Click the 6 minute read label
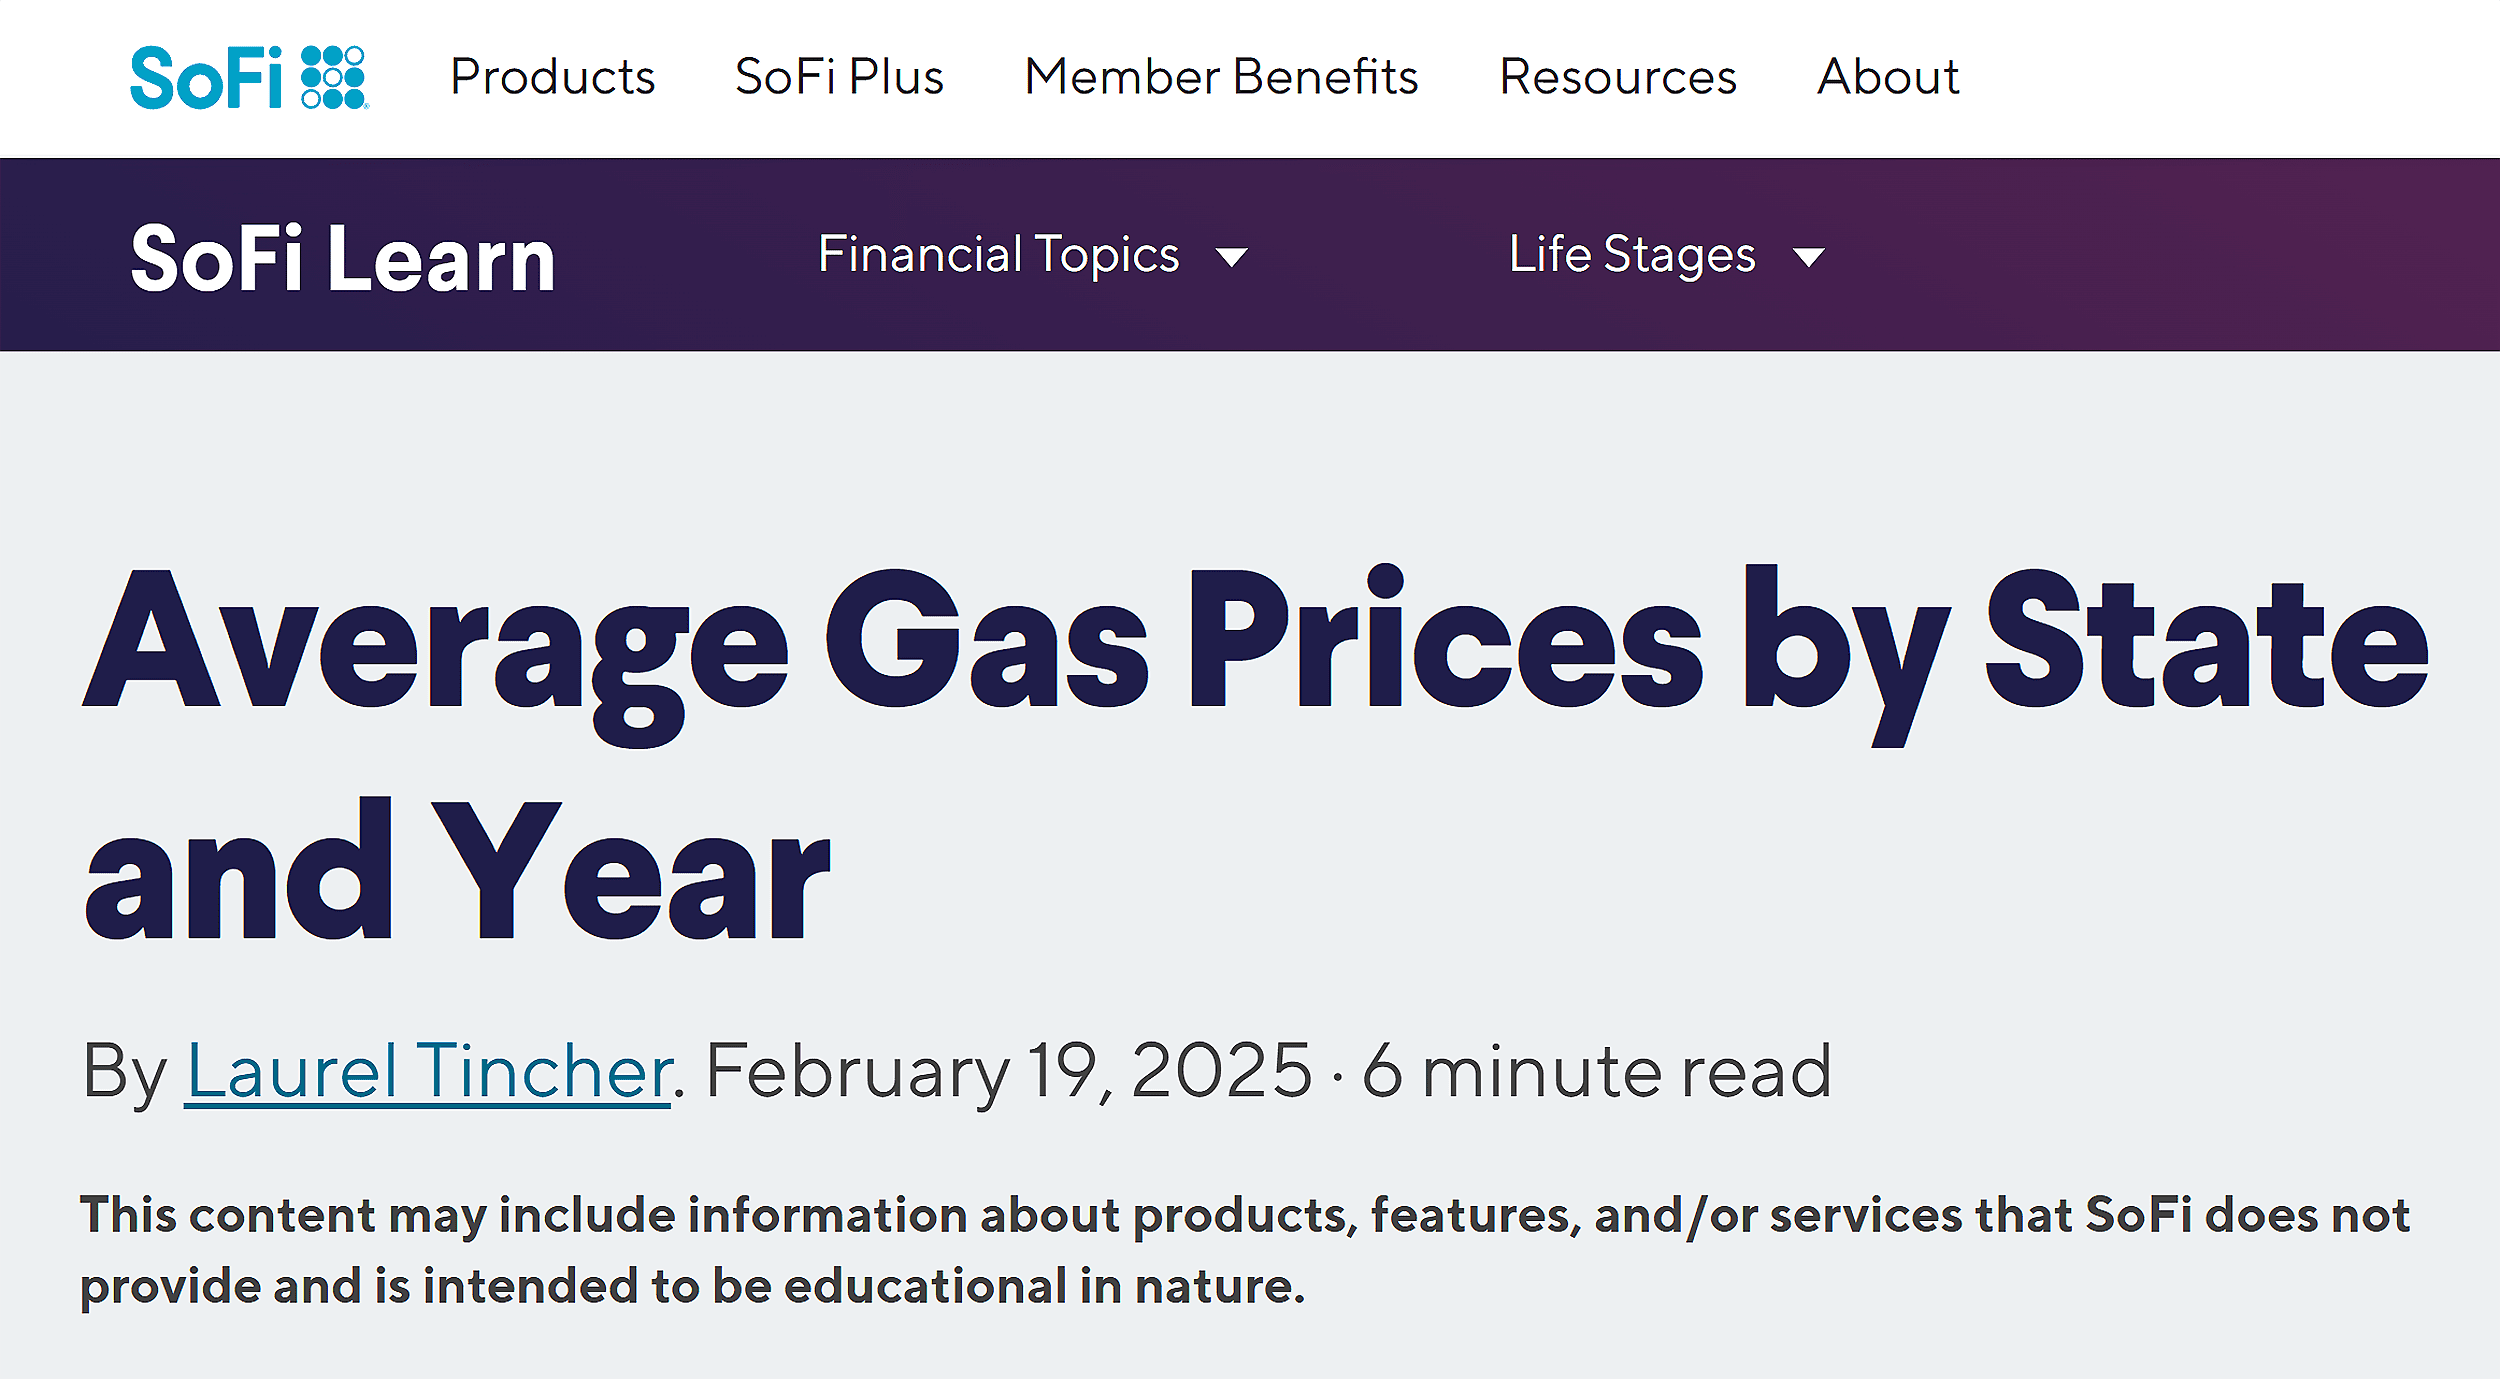The image size is (2500, 1379). tap(1597, 1072)
